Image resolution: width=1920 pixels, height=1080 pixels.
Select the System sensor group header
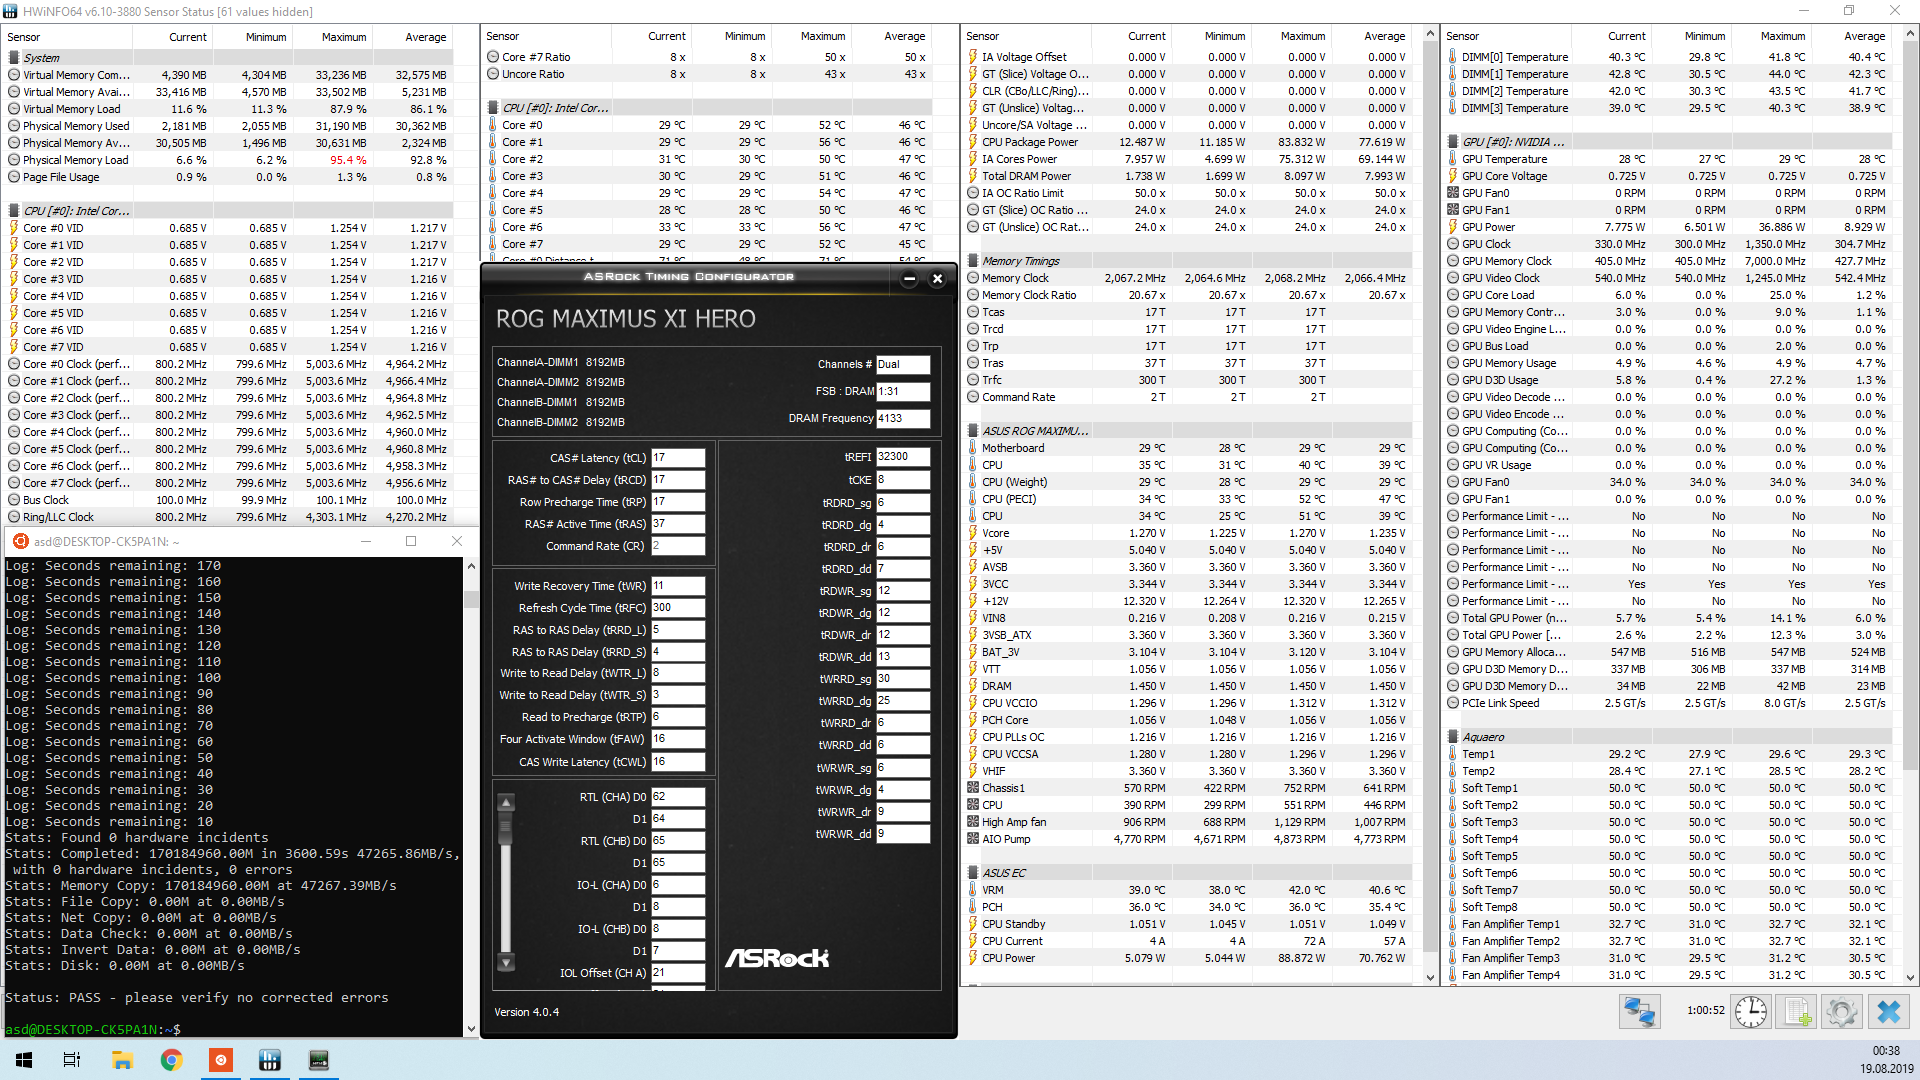(x=42, y=58)
